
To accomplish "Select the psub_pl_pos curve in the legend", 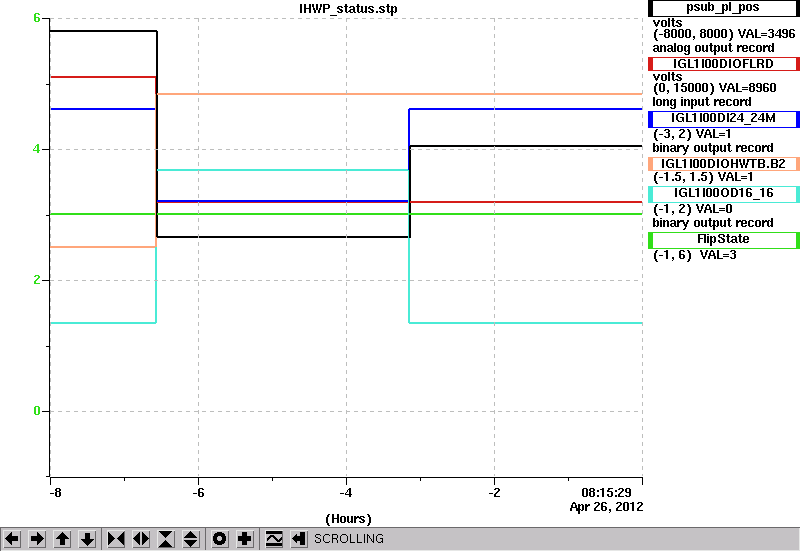I will 723,8.
